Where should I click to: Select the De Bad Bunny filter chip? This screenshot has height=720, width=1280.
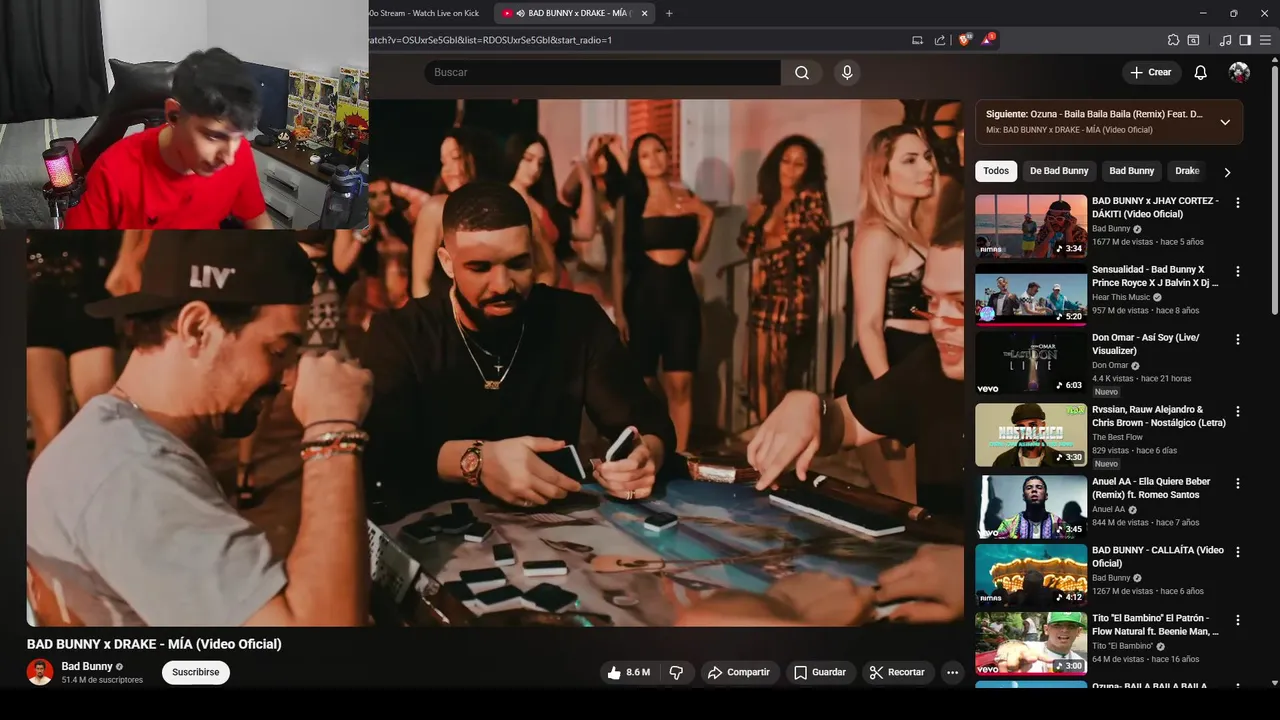click(1059, 171)
